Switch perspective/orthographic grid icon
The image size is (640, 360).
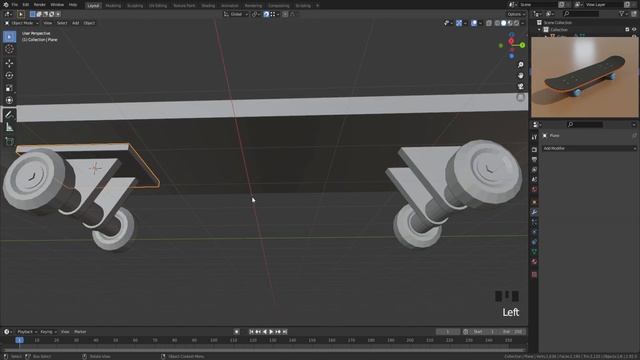click(x=520, y=97)
